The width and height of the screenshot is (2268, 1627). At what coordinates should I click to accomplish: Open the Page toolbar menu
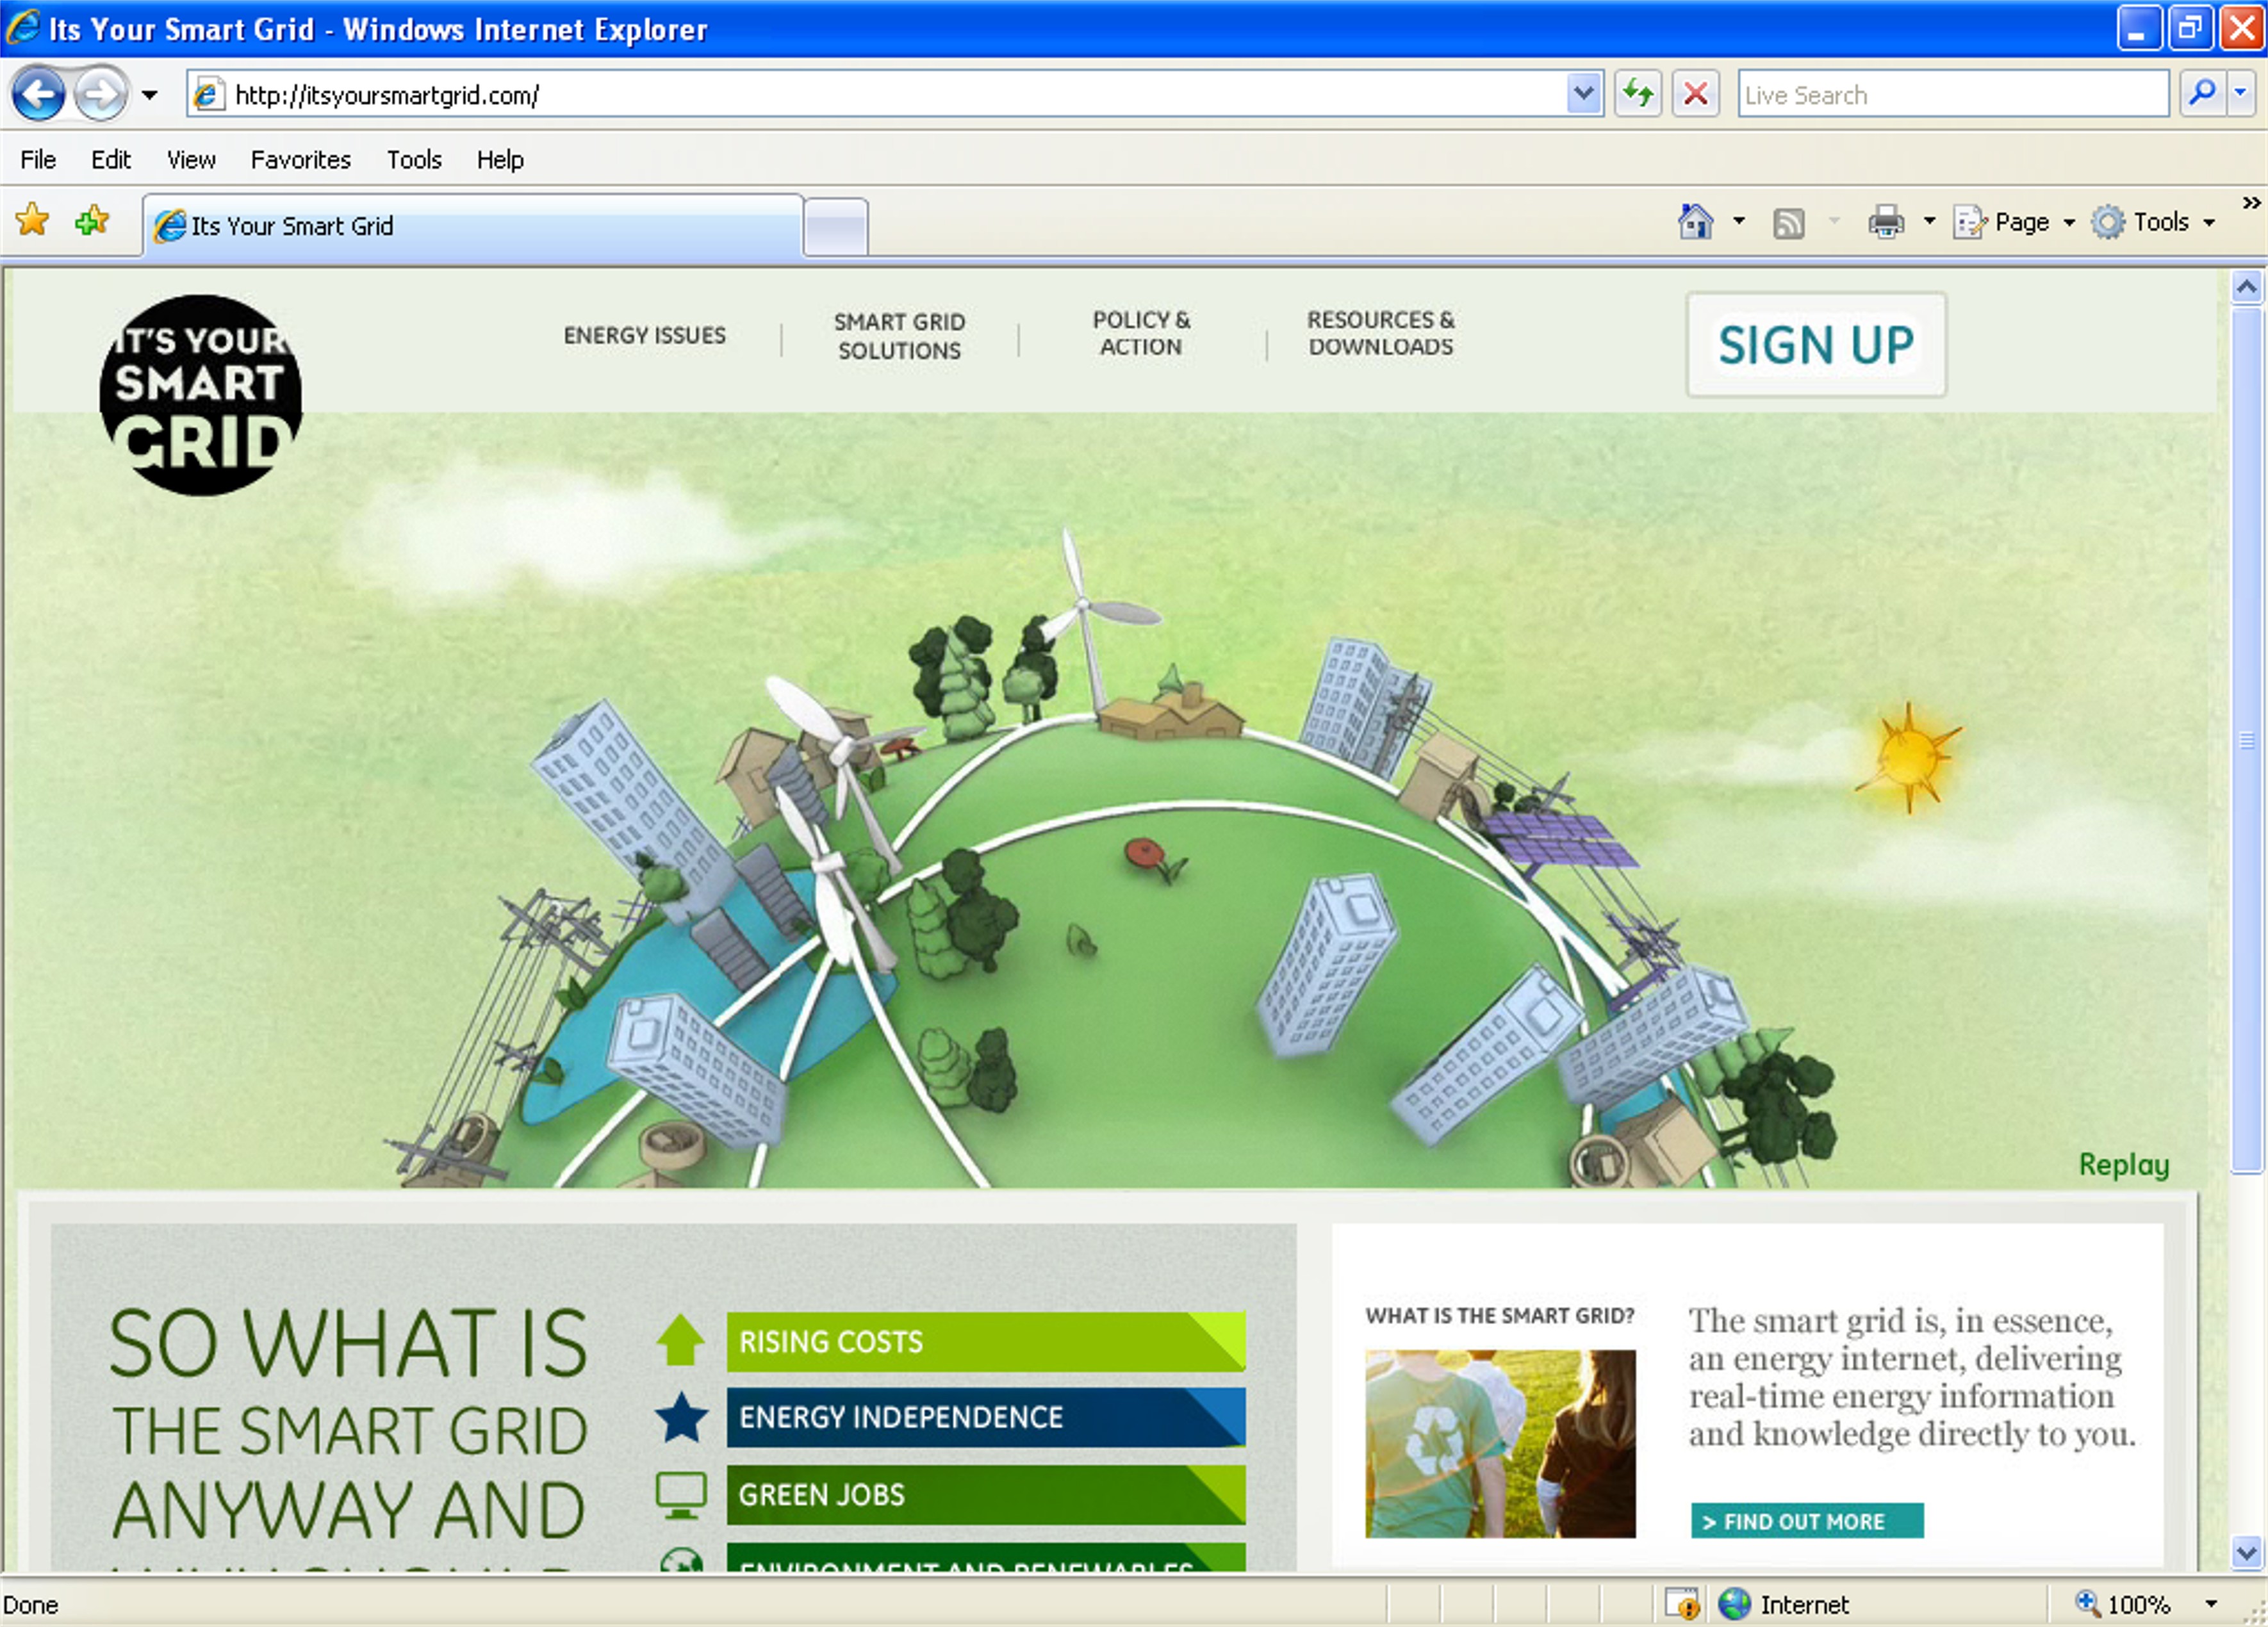2014,222
